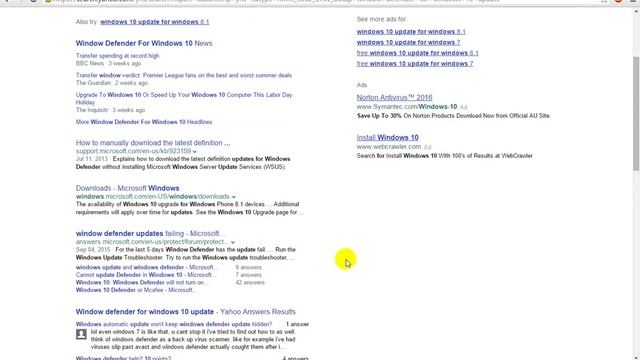Open Norton Antivirus 2016 ad

pyautogui.click(x=394, y=98)
